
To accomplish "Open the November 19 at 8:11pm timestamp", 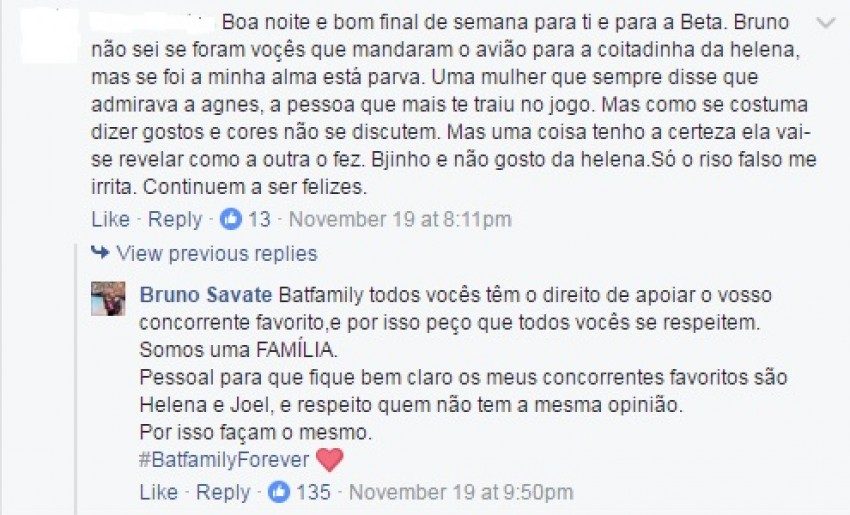I will [399, 219].
